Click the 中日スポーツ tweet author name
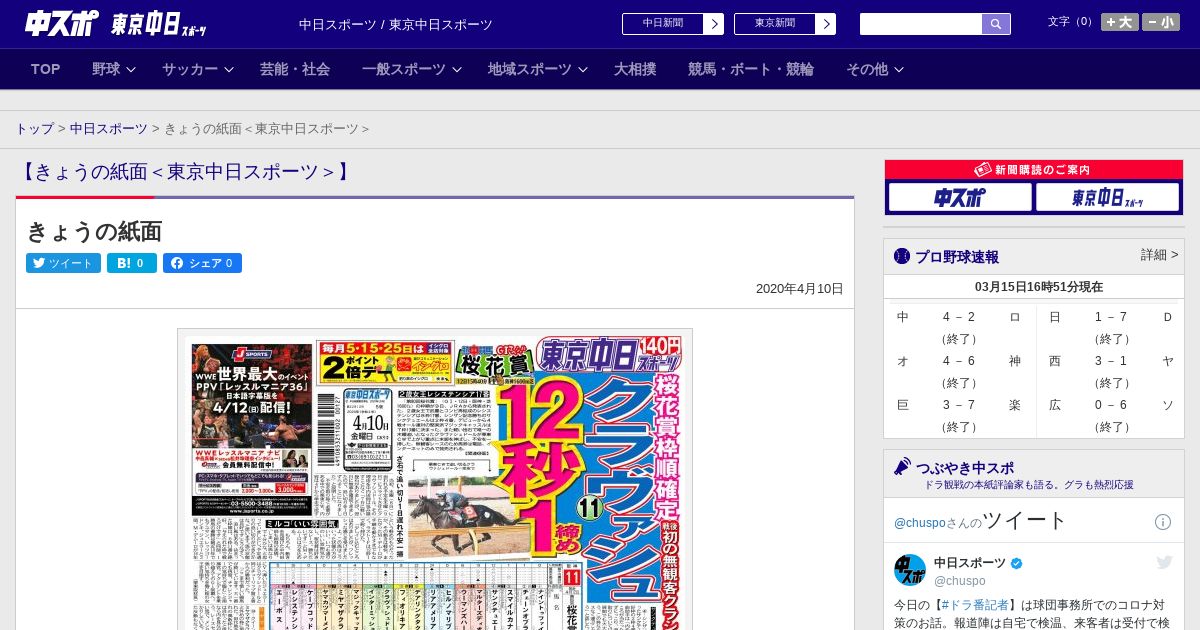The image size is (1200, 630). (x=970, y=563)
